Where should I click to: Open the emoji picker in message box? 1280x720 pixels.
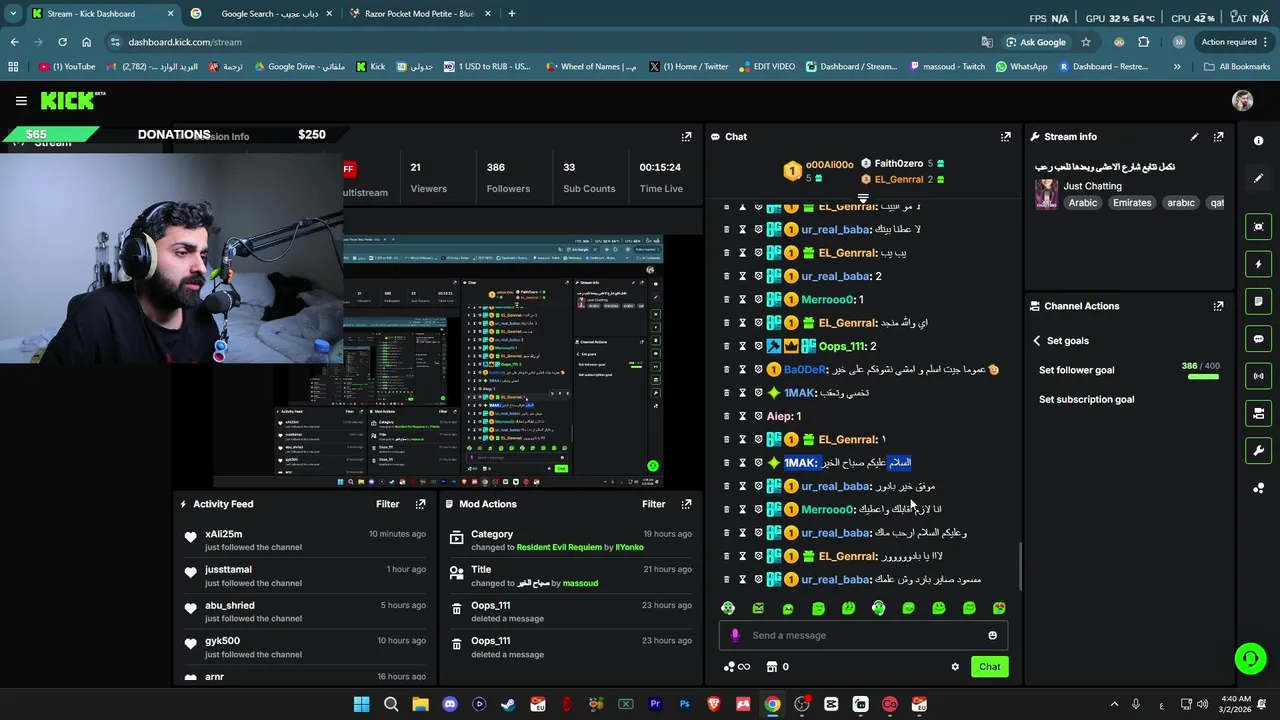992,635
